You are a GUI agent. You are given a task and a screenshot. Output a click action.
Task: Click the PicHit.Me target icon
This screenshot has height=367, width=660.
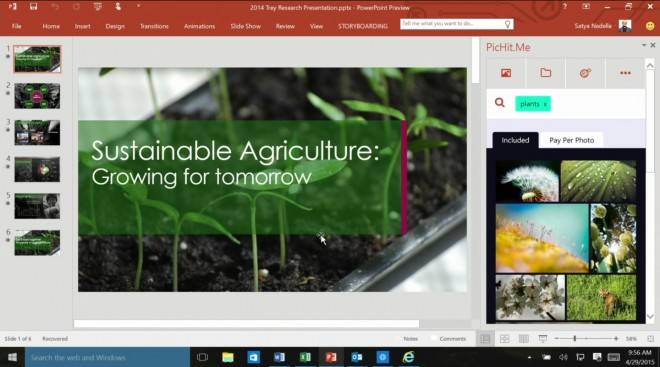point(585,73)
